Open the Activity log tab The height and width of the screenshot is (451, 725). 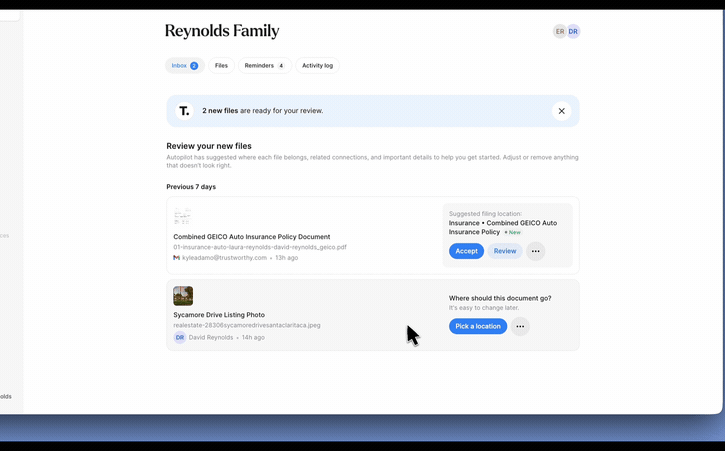click(318, 66)
